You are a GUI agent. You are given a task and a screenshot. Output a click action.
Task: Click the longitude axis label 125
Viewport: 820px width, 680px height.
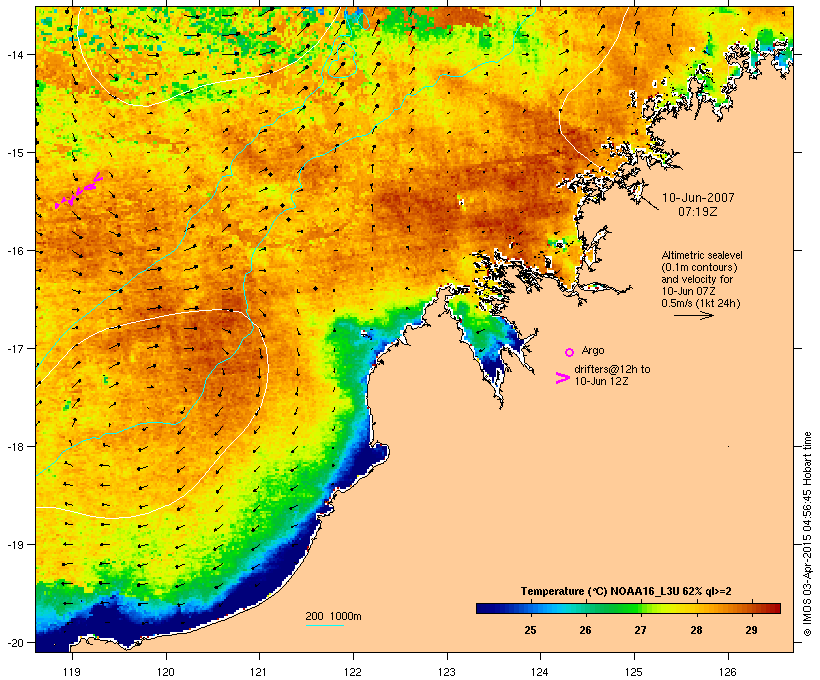pos(634,672)
